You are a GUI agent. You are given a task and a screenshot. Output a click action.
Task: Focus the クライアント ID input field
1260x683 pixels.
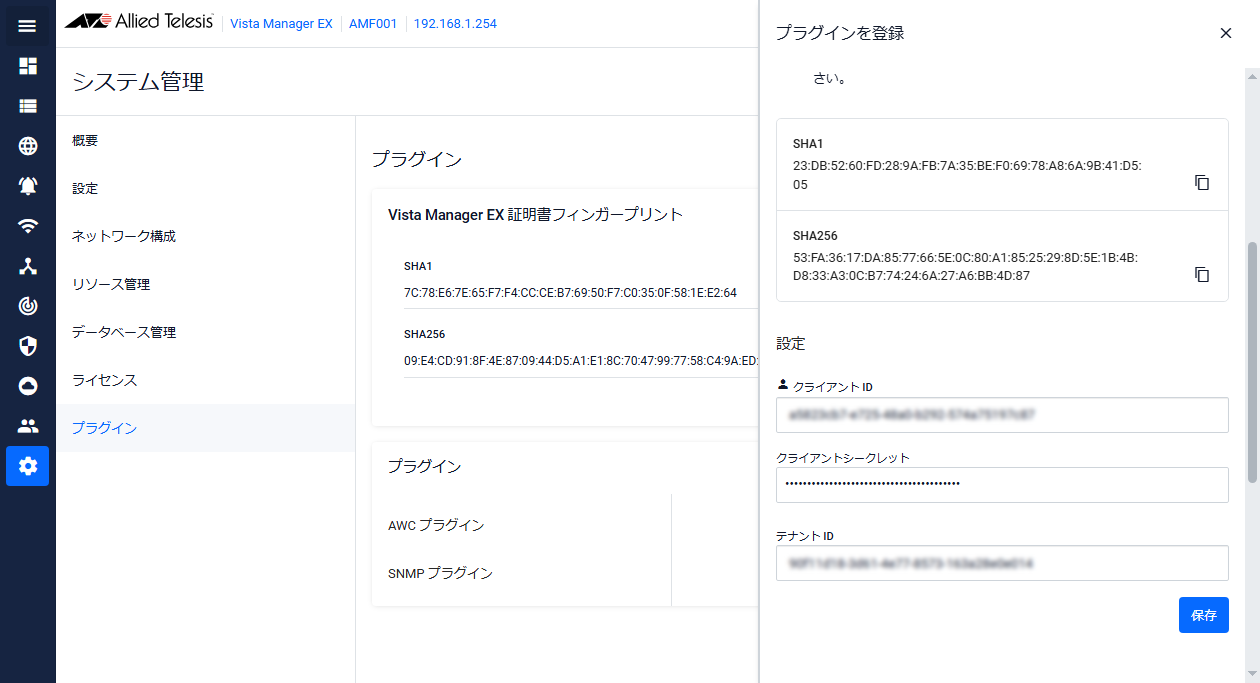tap(1002, 415)
